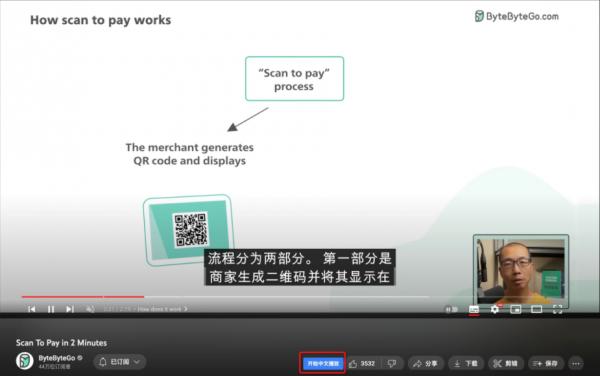The image size is (600, 376).
Task: Toggle the autoplay switch
Action: [x=452, y=309]
